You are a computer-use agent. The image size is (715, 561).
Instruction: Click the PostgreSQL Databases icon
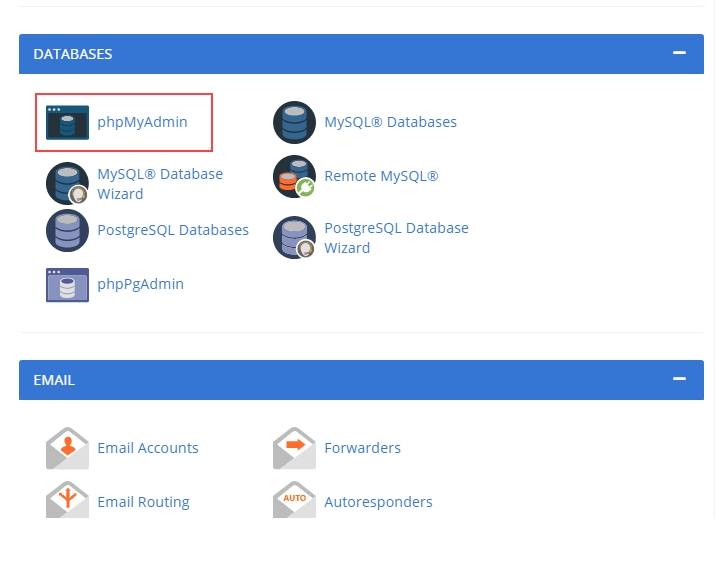pos(67,230)
